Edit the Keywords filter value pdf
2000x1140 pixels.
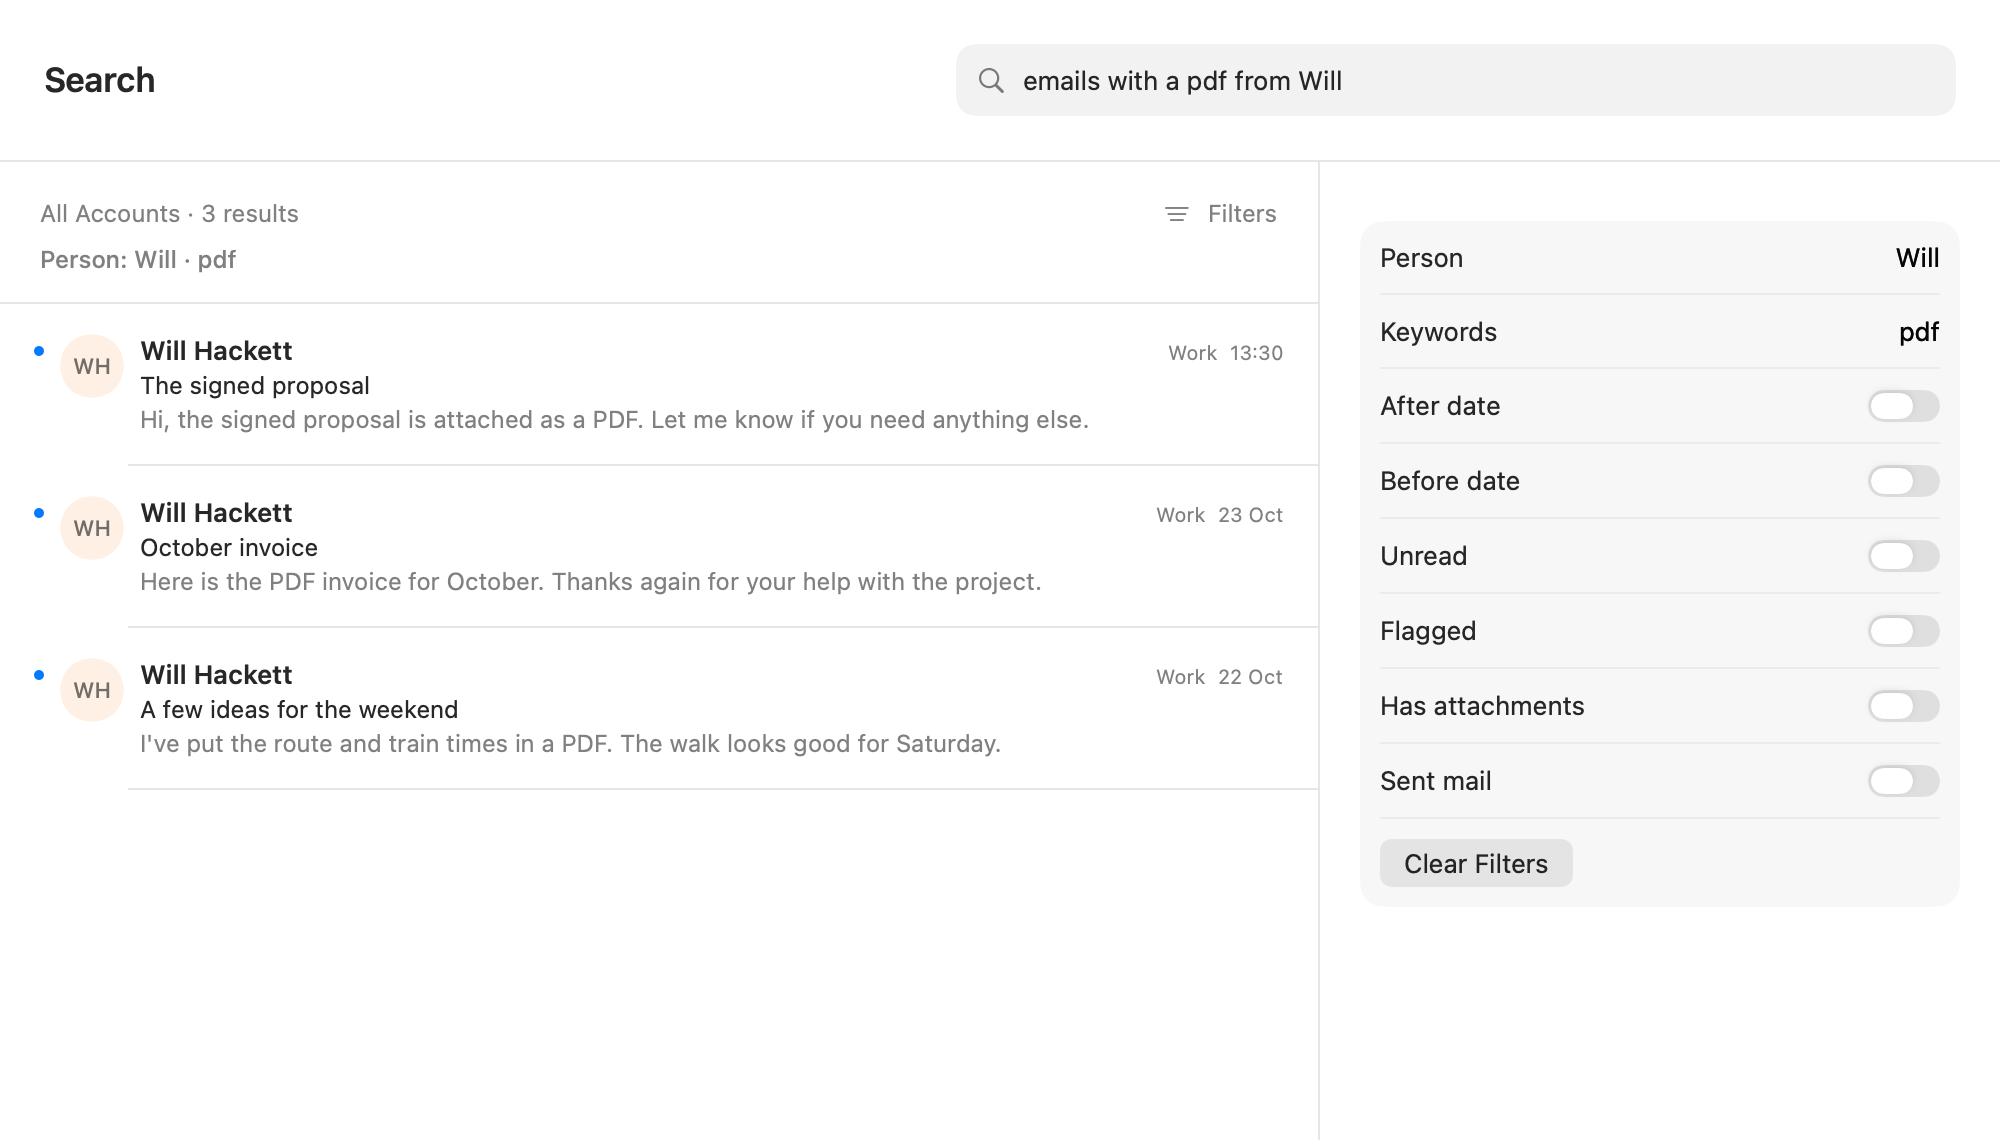click(1919, 332)
